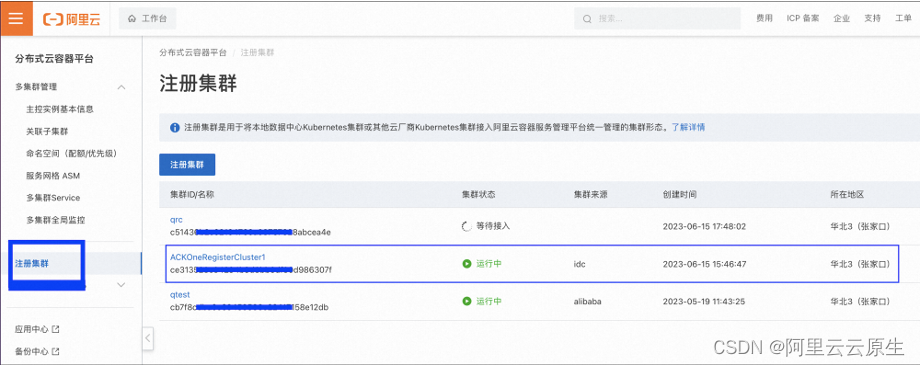This screenshot has width=920, height=366.
Task: Open the 了解详情 link
Action: click(688, 127)
